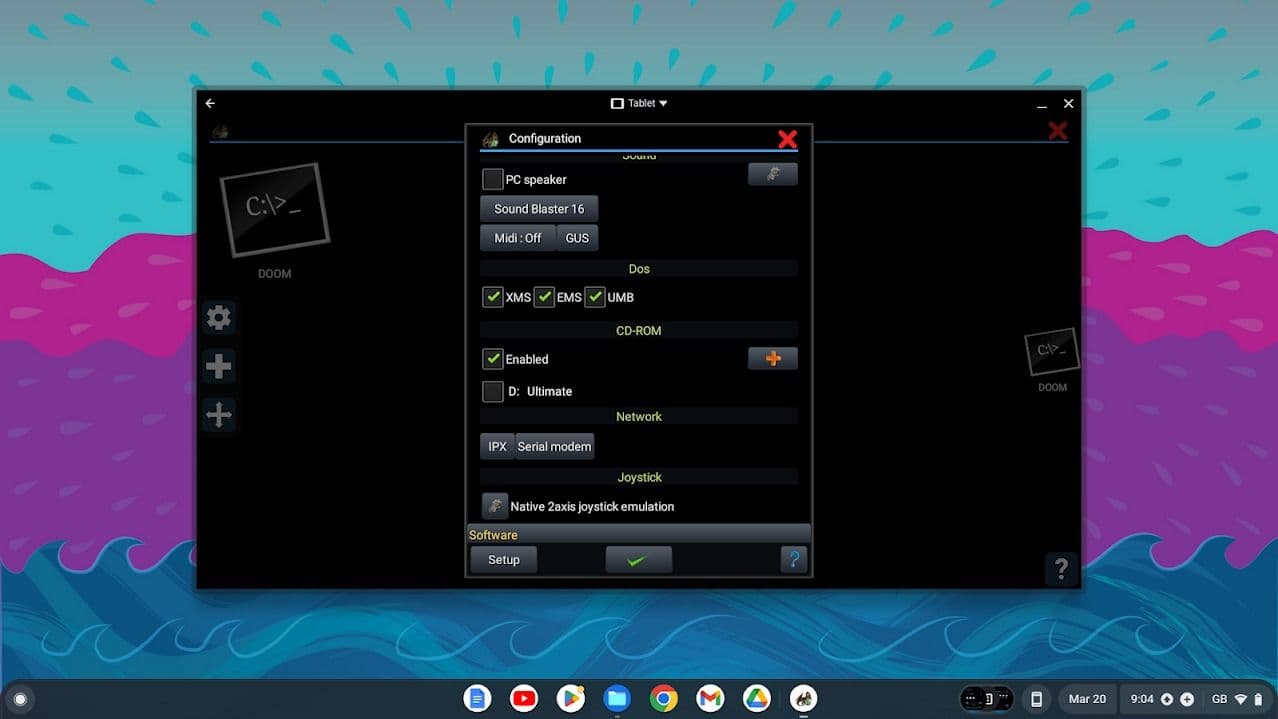The height and width of the screenshot is (719, 1278).
Task: Open the gear settings icon in sidebar
Action: point(218,318)
